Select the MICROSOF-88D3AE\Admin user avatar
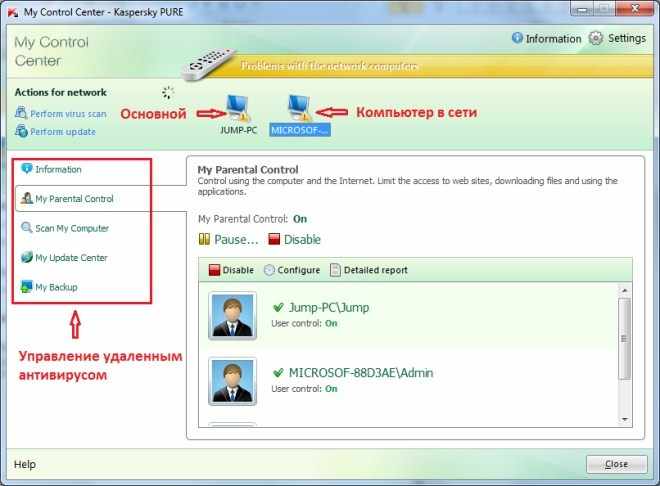 pos(232,381)
